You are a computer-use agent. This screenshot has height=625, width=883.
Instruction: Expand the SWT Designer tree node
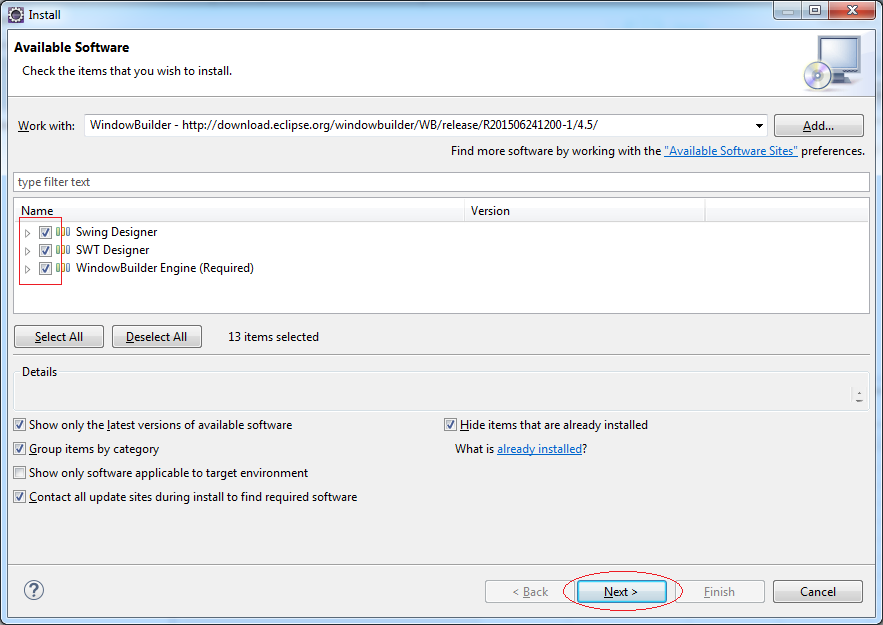pyautogui.click(x=27, y=251)
